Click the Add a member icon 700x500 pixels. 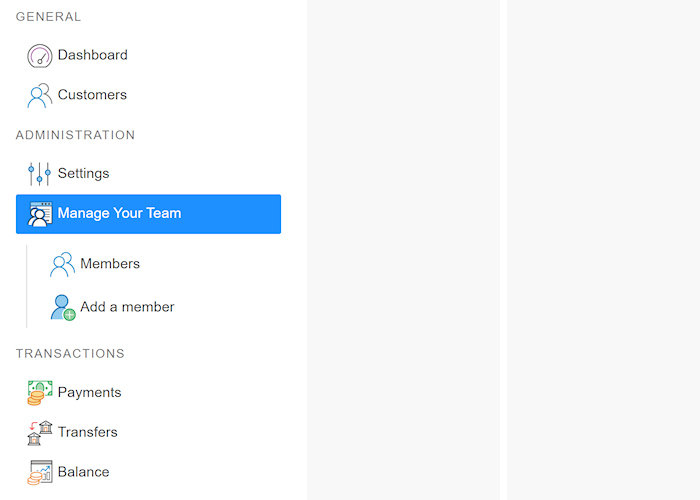62,308
